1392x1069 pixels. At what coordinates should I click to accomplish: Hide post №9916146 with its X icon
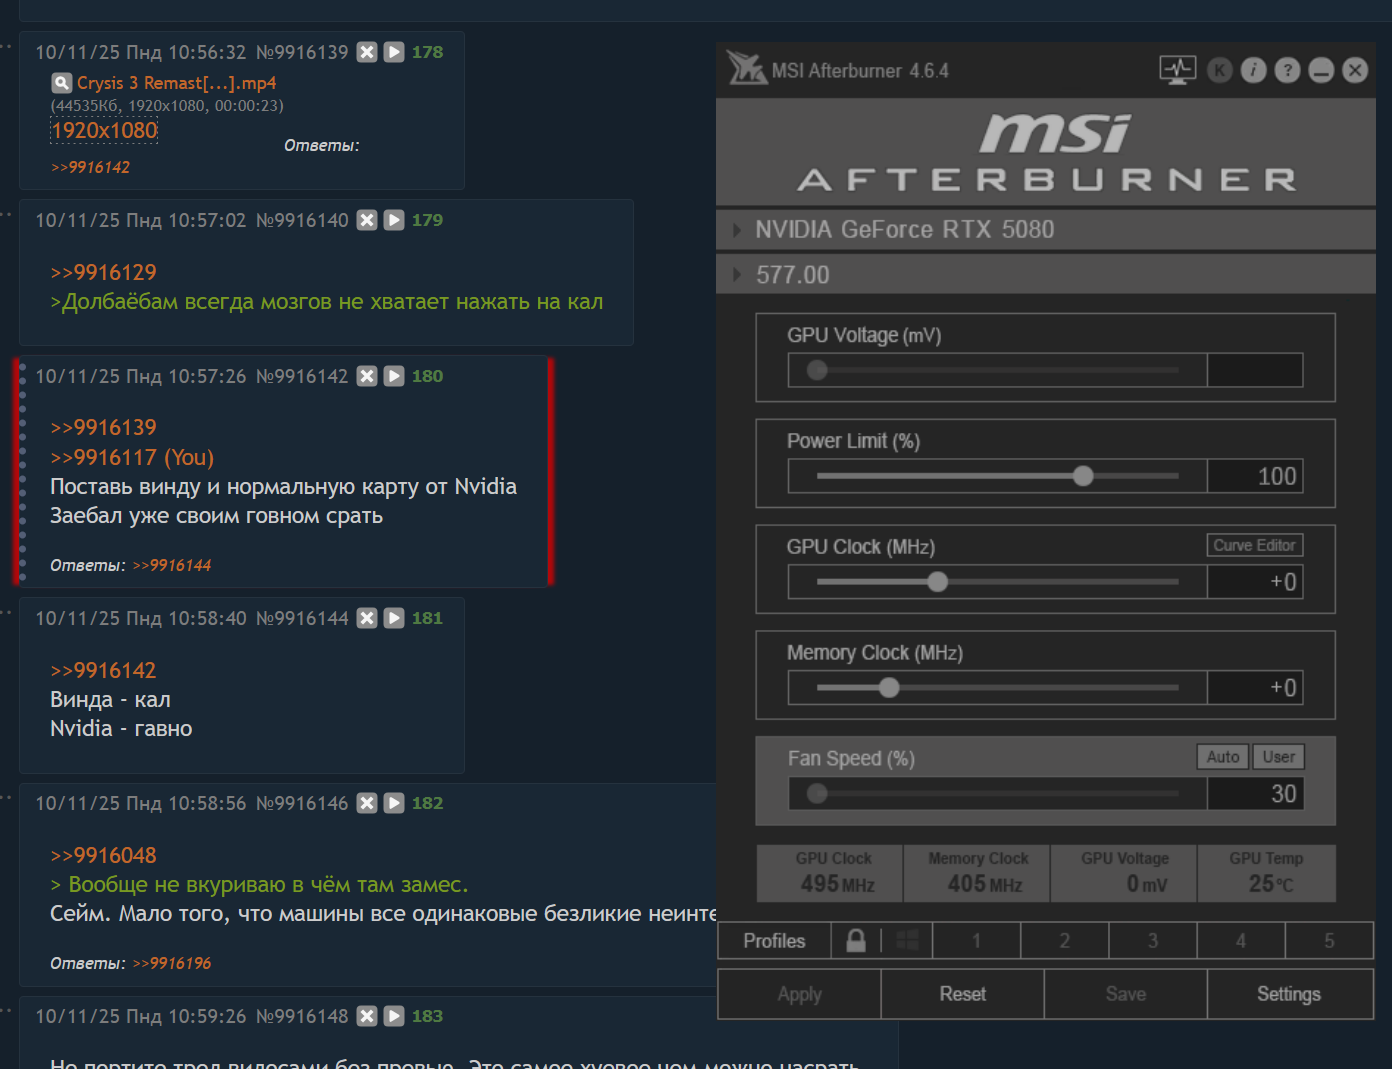367,803
